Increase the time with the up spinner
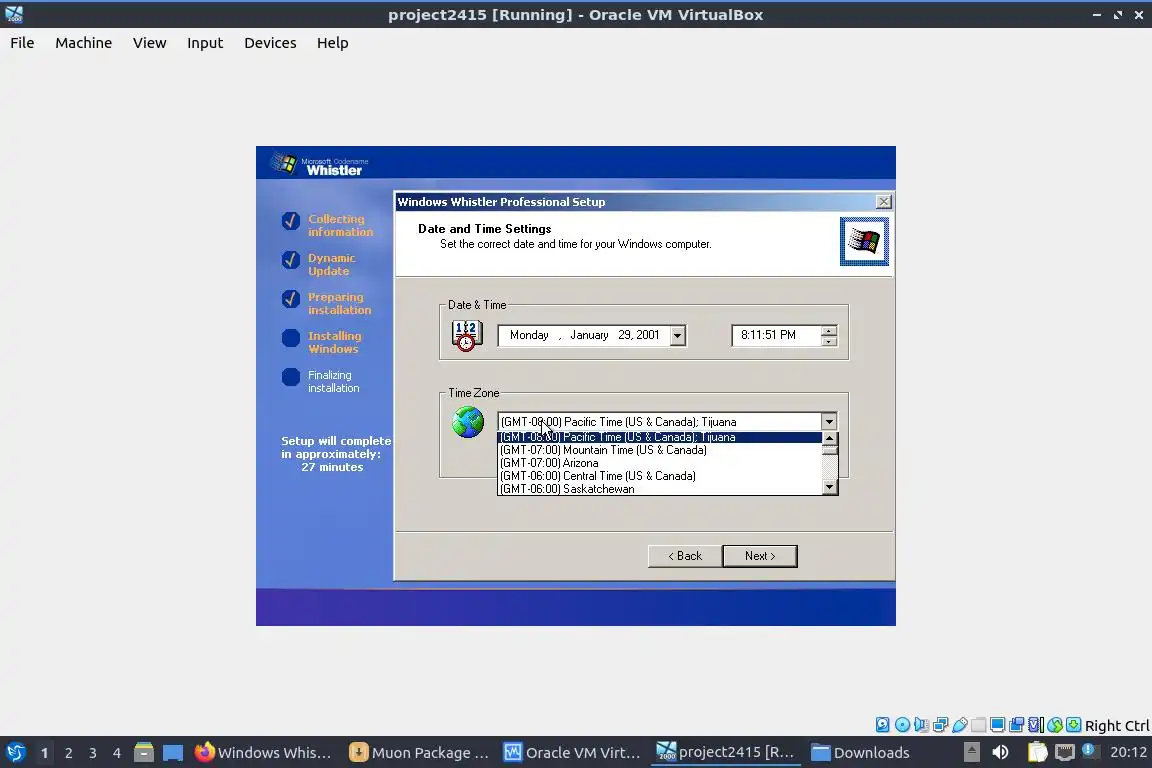 (x=829, y=331)
